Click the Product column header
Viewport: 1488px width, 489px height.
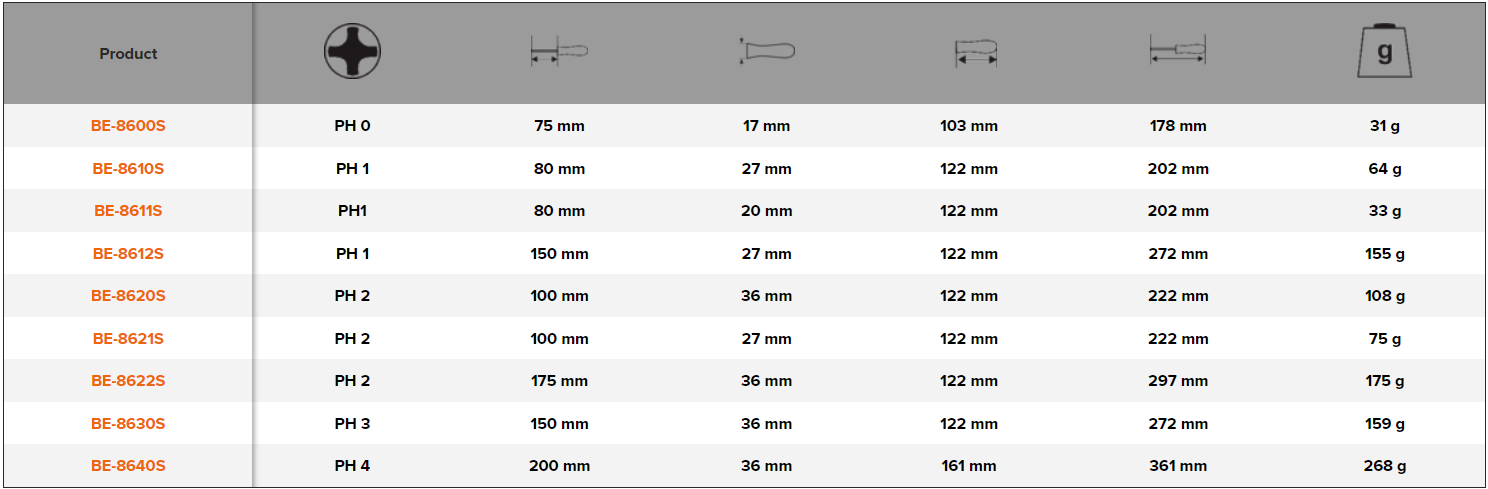pyautogui.click(x=128, y=54)
